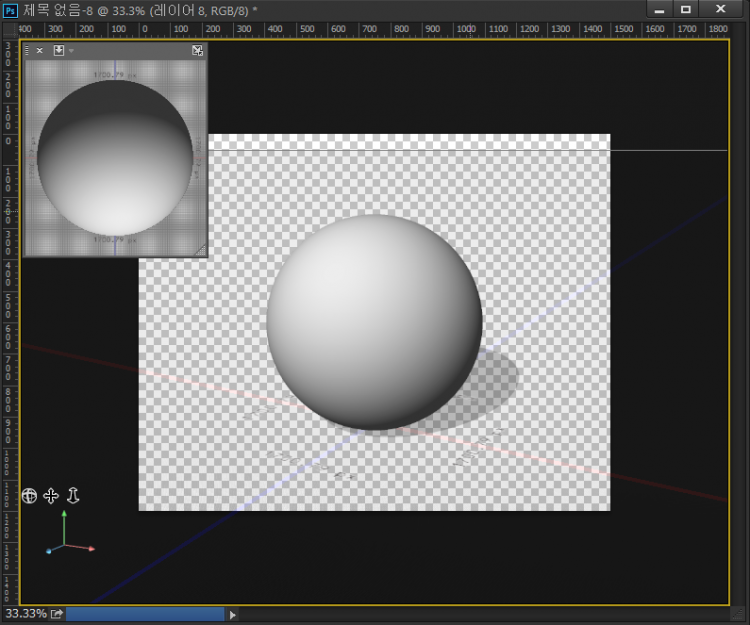The height and width of the screenshot is (625, 750).
Task: Click the red X-axis arrow of 3D widget
Action: point(91,548)
